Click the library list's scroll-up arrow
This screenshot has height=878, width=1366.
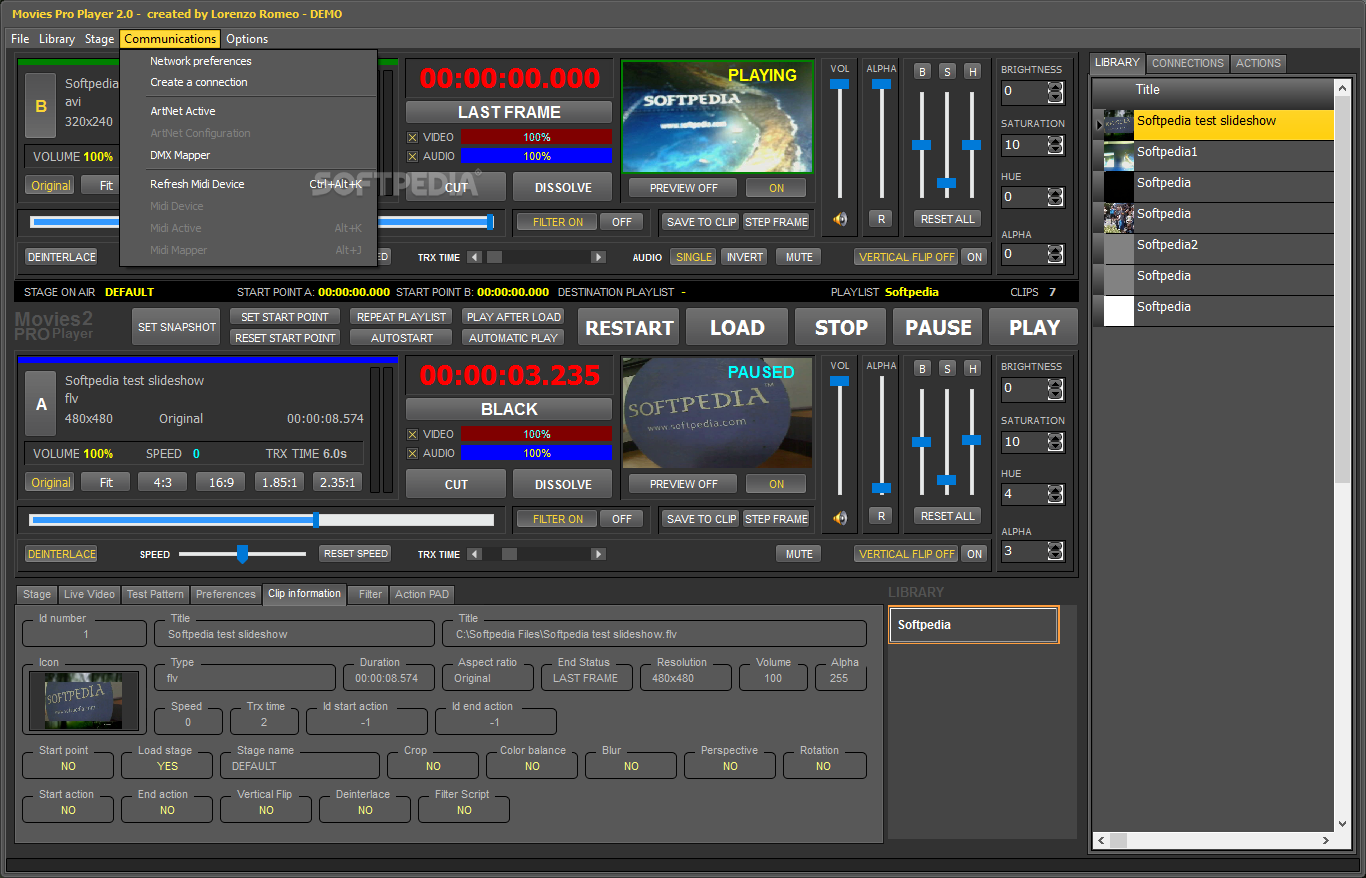(x=1342, y=89)
